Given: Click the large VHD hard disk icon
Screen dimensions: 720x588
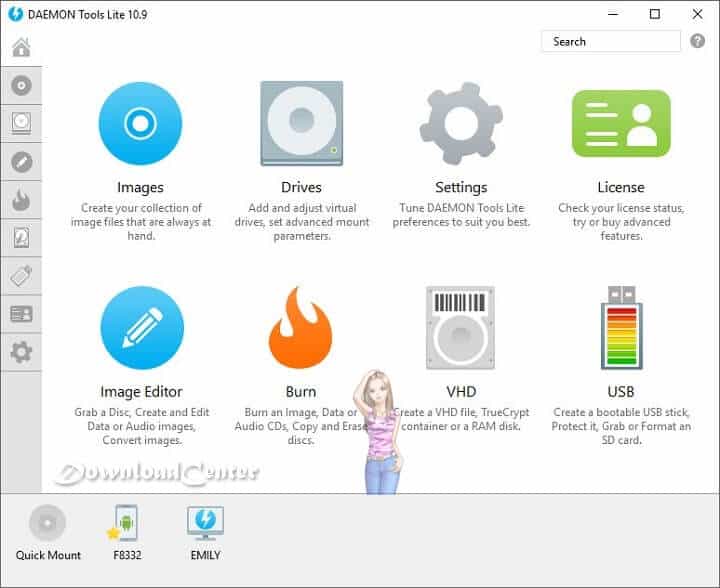Looking at the screenshot, I should pyautogui.click(x=461, y=328).
